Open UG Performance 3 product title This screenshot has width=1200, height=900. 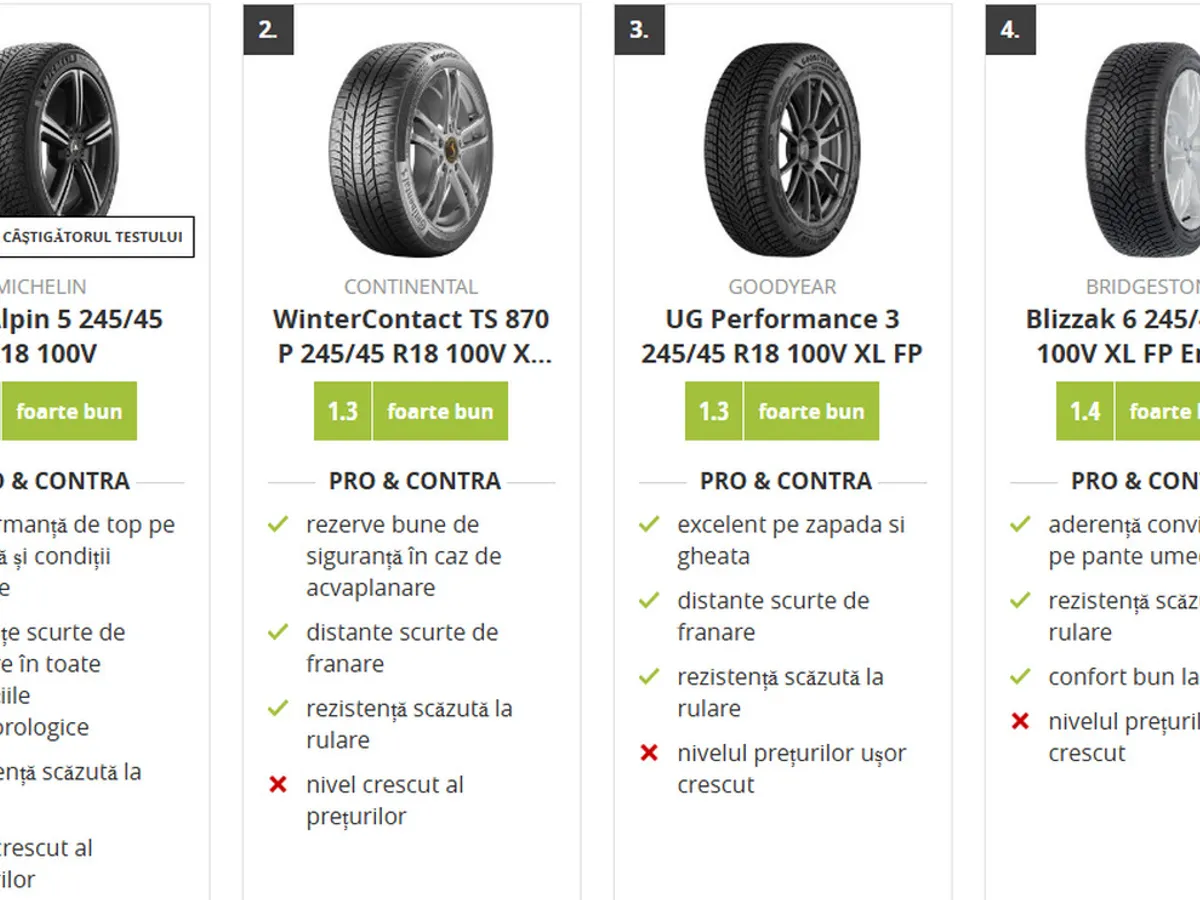[x=782, y=336]
